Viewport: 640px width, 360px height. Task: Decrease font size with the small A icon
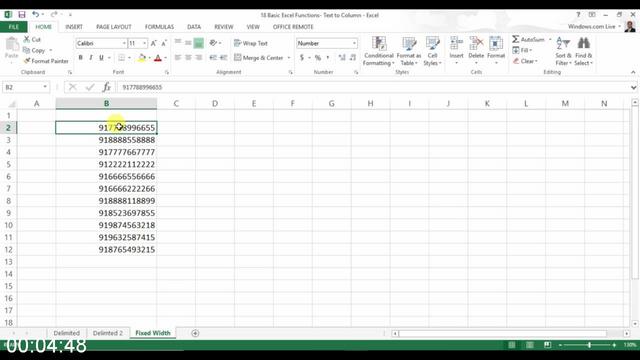164,43
